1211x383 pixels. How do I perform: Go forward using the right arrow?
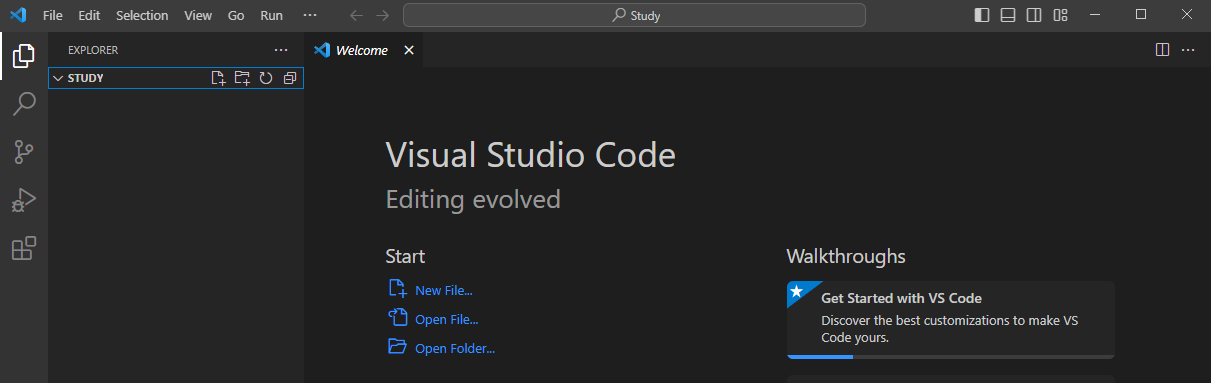click(x=383, y=15)
